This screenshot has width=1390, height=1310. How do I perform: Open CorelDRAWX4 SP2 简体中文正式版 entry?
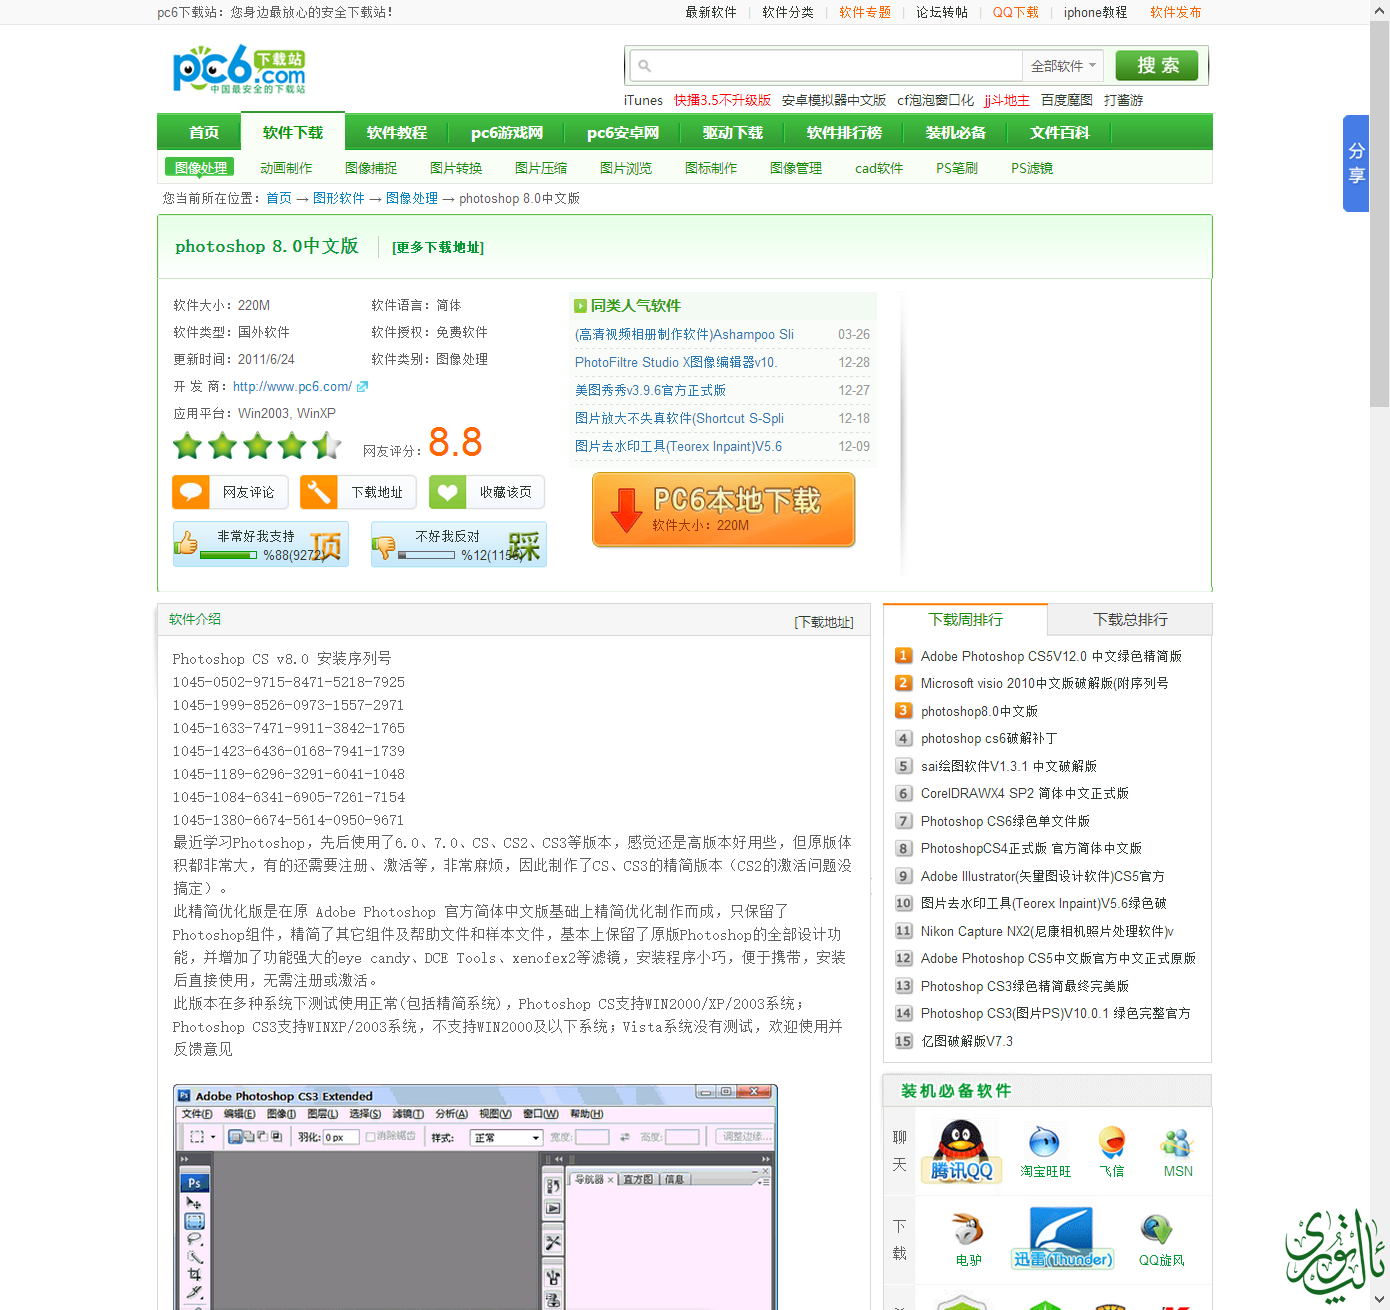(x=1024, y=793)
